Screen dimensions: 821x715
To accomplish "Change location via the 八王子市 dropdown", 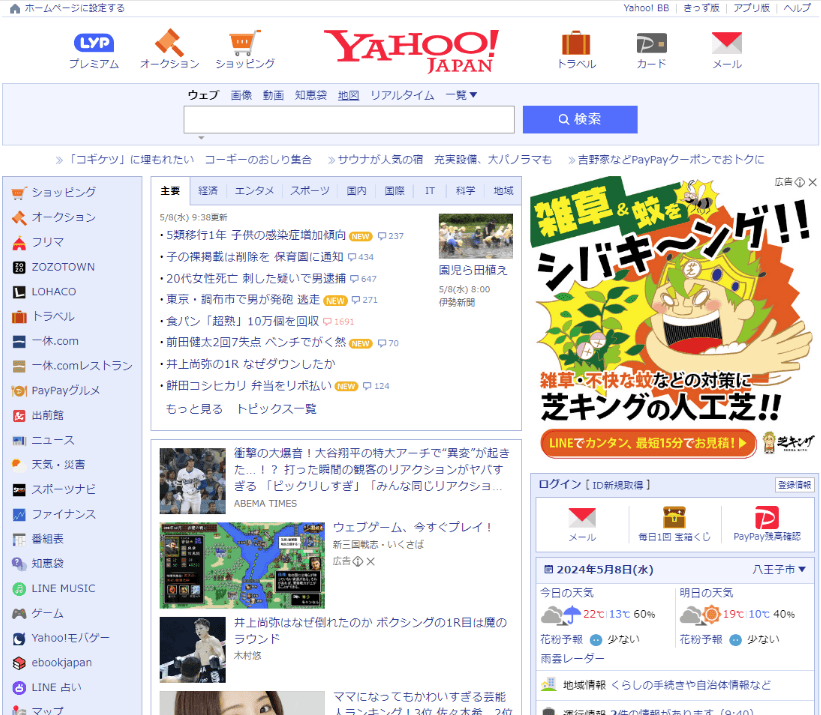I will click(x=780, y=568).
